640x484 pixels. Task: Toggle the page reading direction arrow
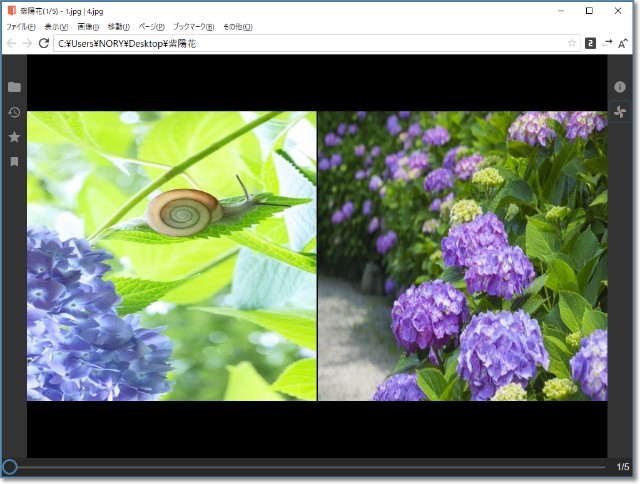607,44
